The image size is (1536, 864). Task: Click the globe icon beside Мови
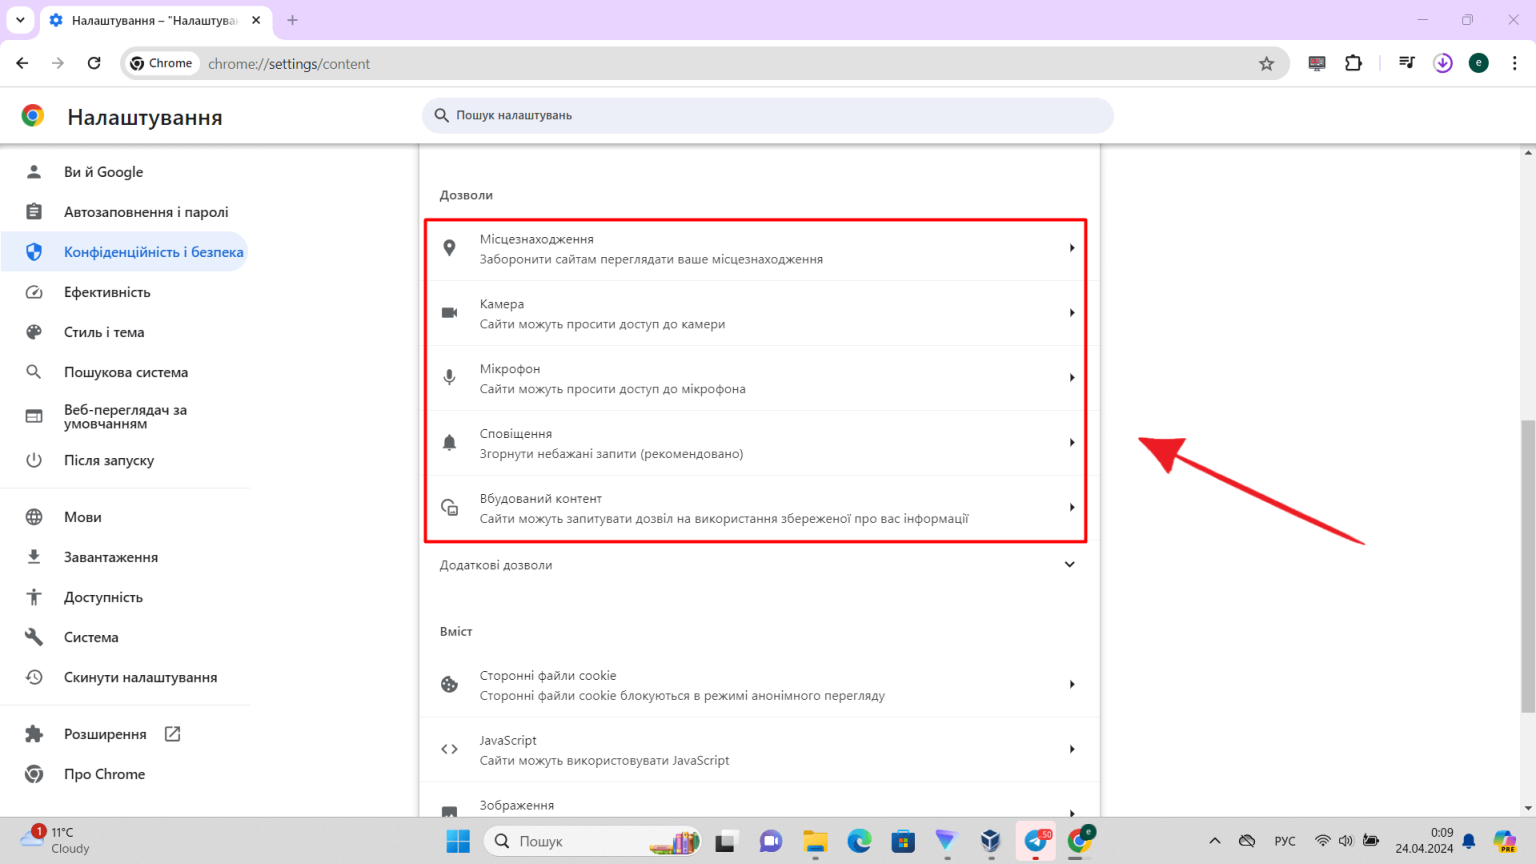[34, 516]
